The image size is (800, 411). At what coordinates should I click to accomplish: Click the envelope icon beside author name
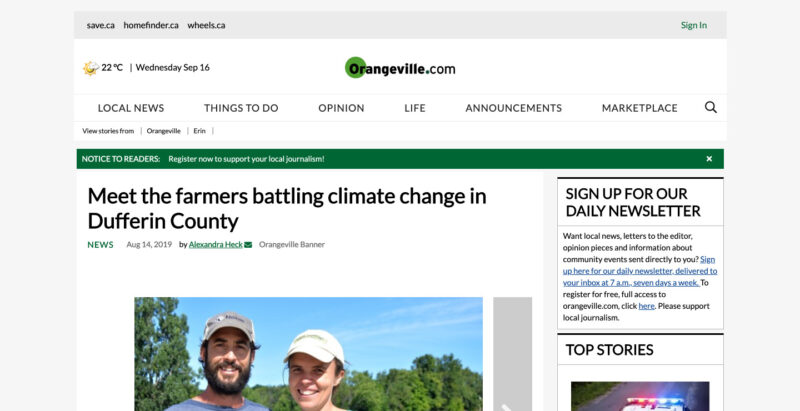pos(248,245)
